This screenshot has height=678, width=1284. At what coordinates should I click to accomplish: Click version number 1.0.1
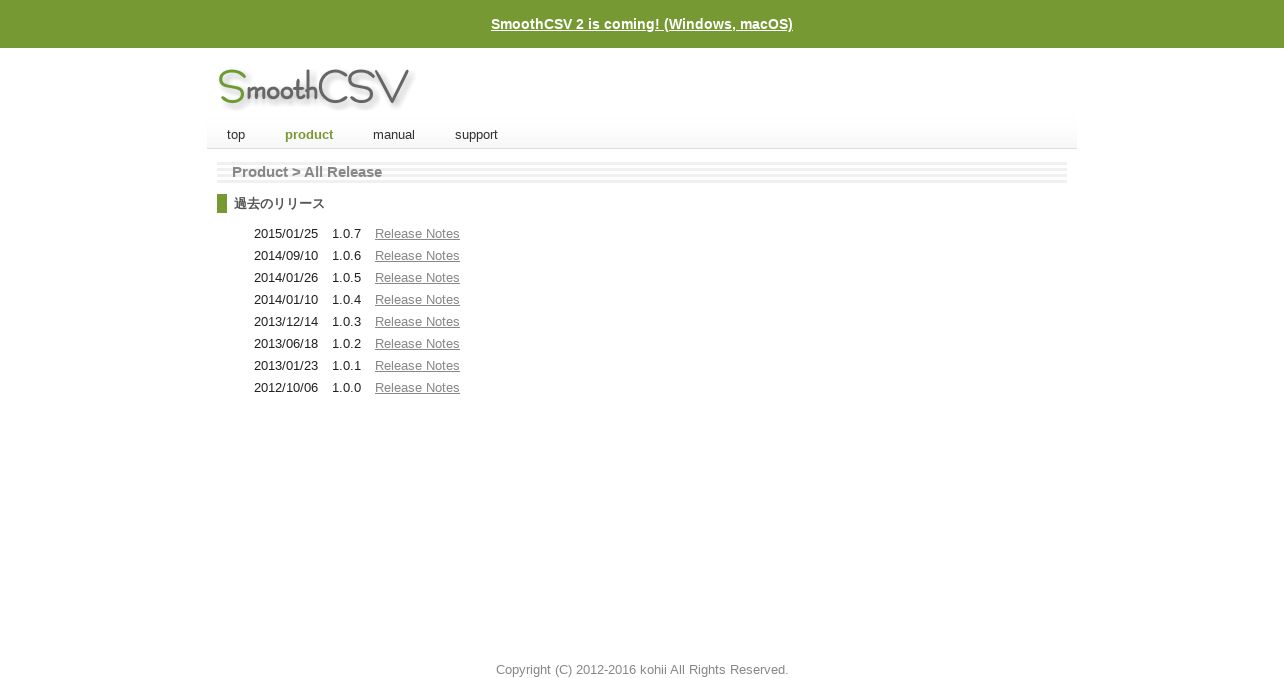(x=346, y=366)
